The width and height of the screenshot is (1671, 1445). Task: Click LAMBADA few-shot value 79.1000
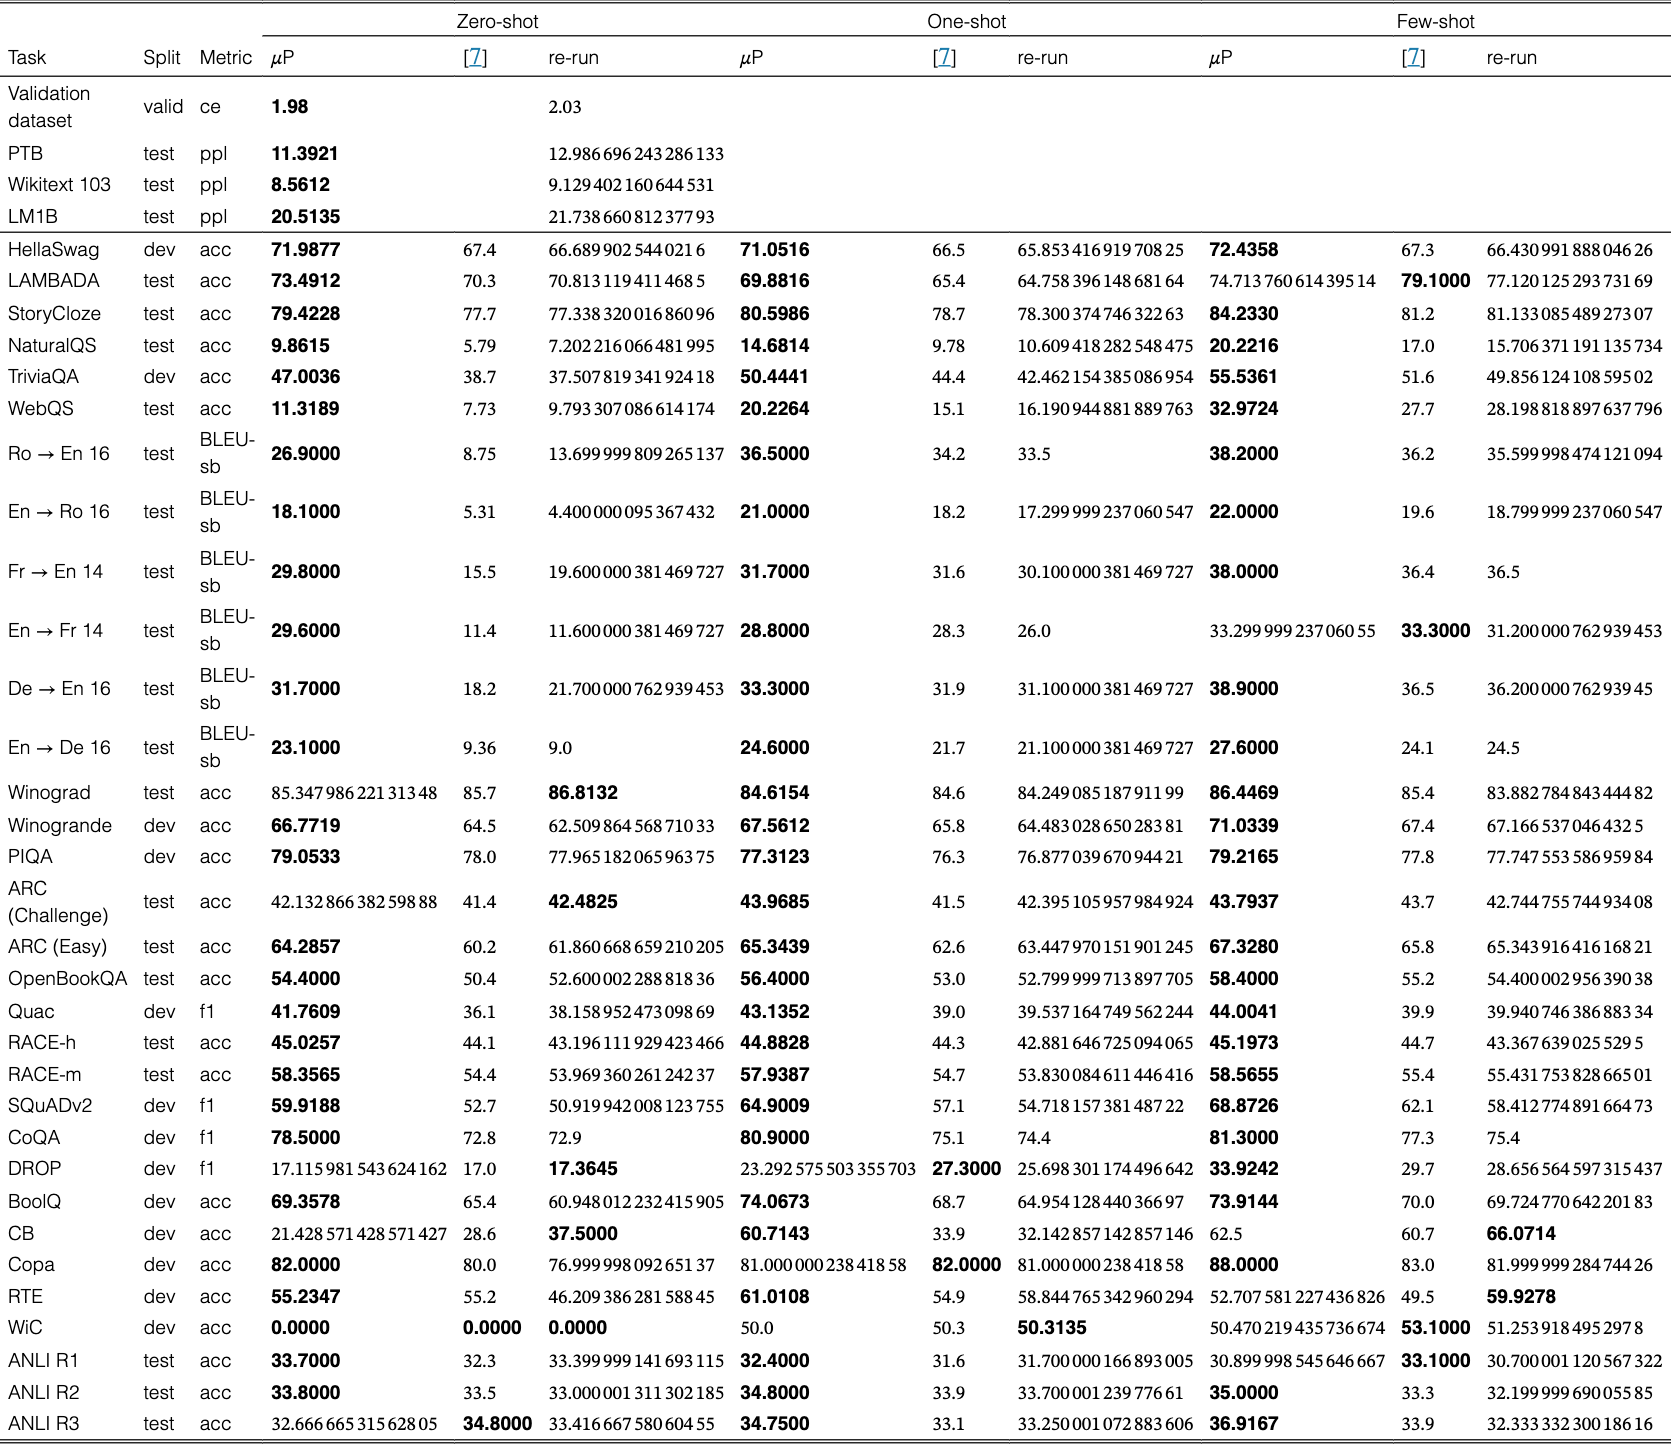(x=1436, y=281)
